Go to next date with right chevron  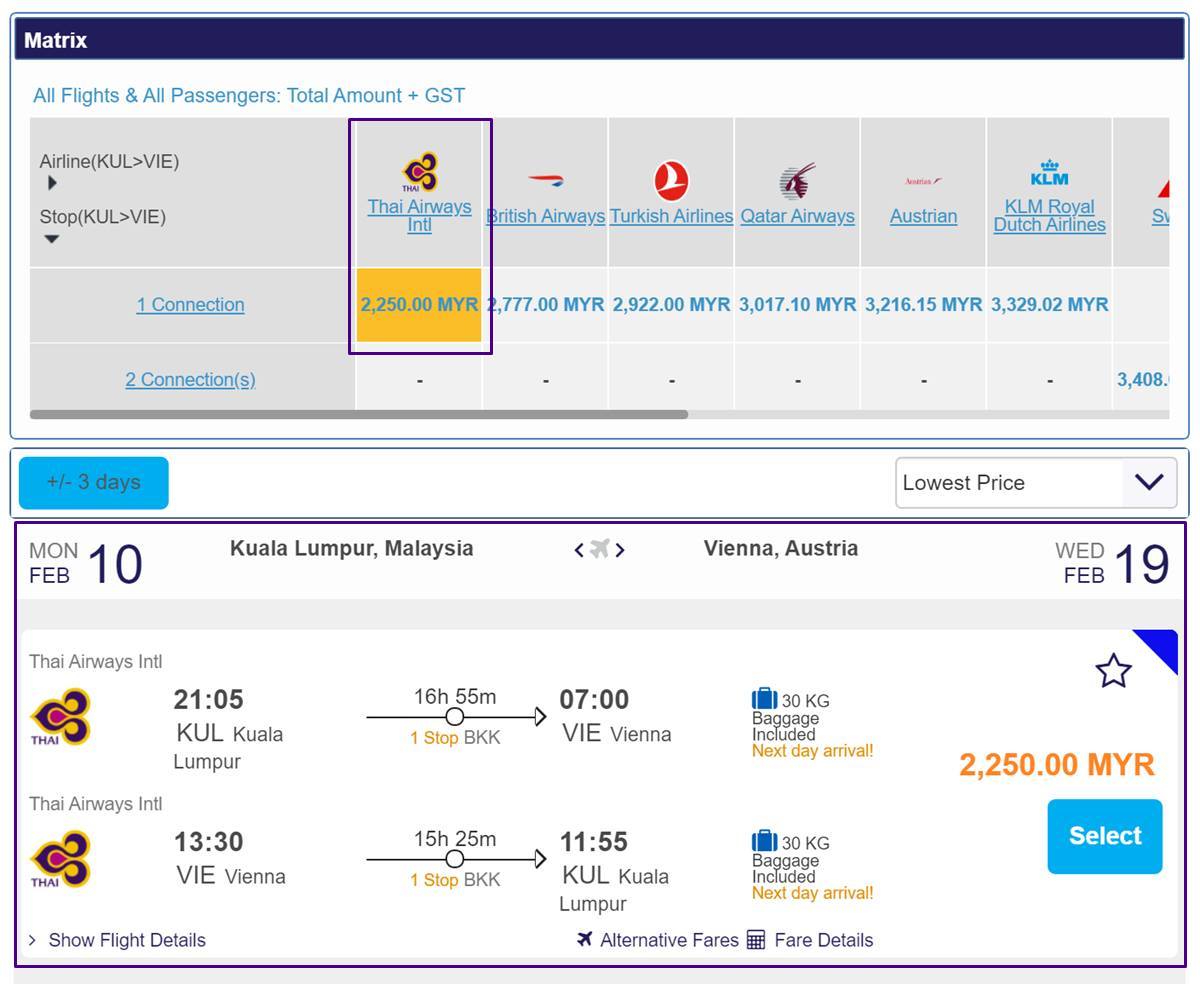[x=620, y=549]
